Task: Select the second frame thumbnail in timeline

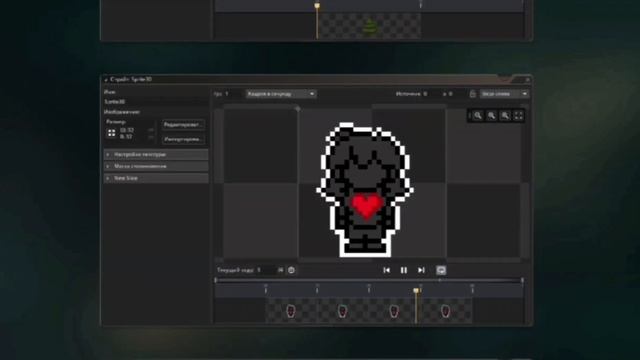Action: click(342, 311)
